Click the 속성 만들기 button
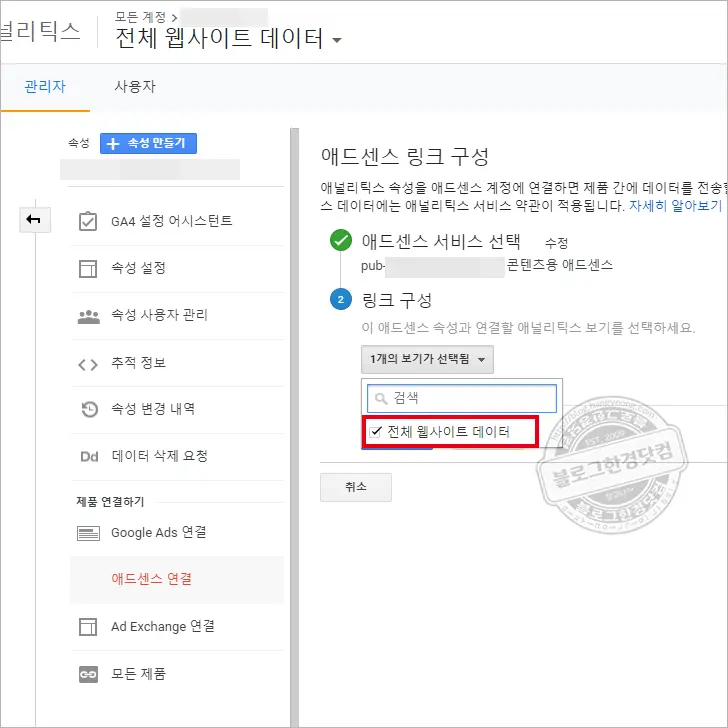Screen dimensions: 728x728 [148, 143]
